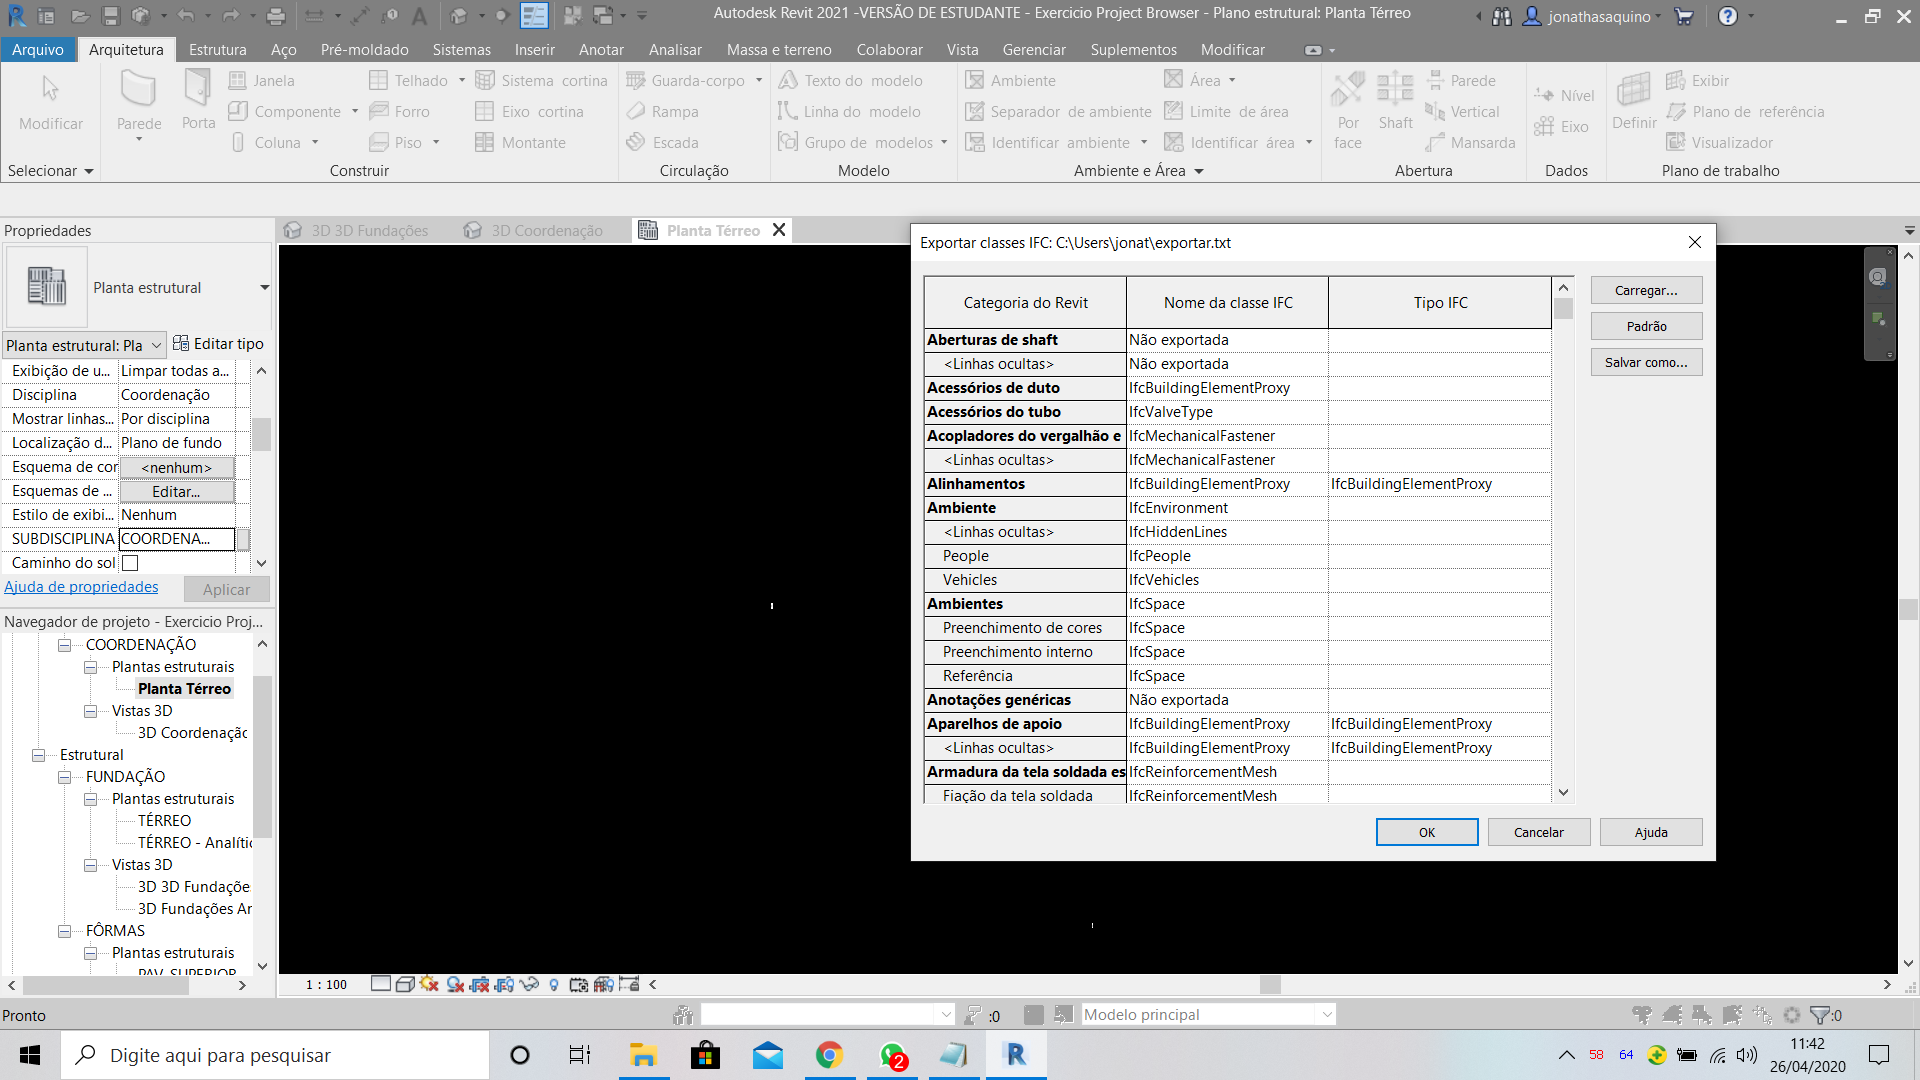Click the Escada stairs tool icon

point(636,142)
